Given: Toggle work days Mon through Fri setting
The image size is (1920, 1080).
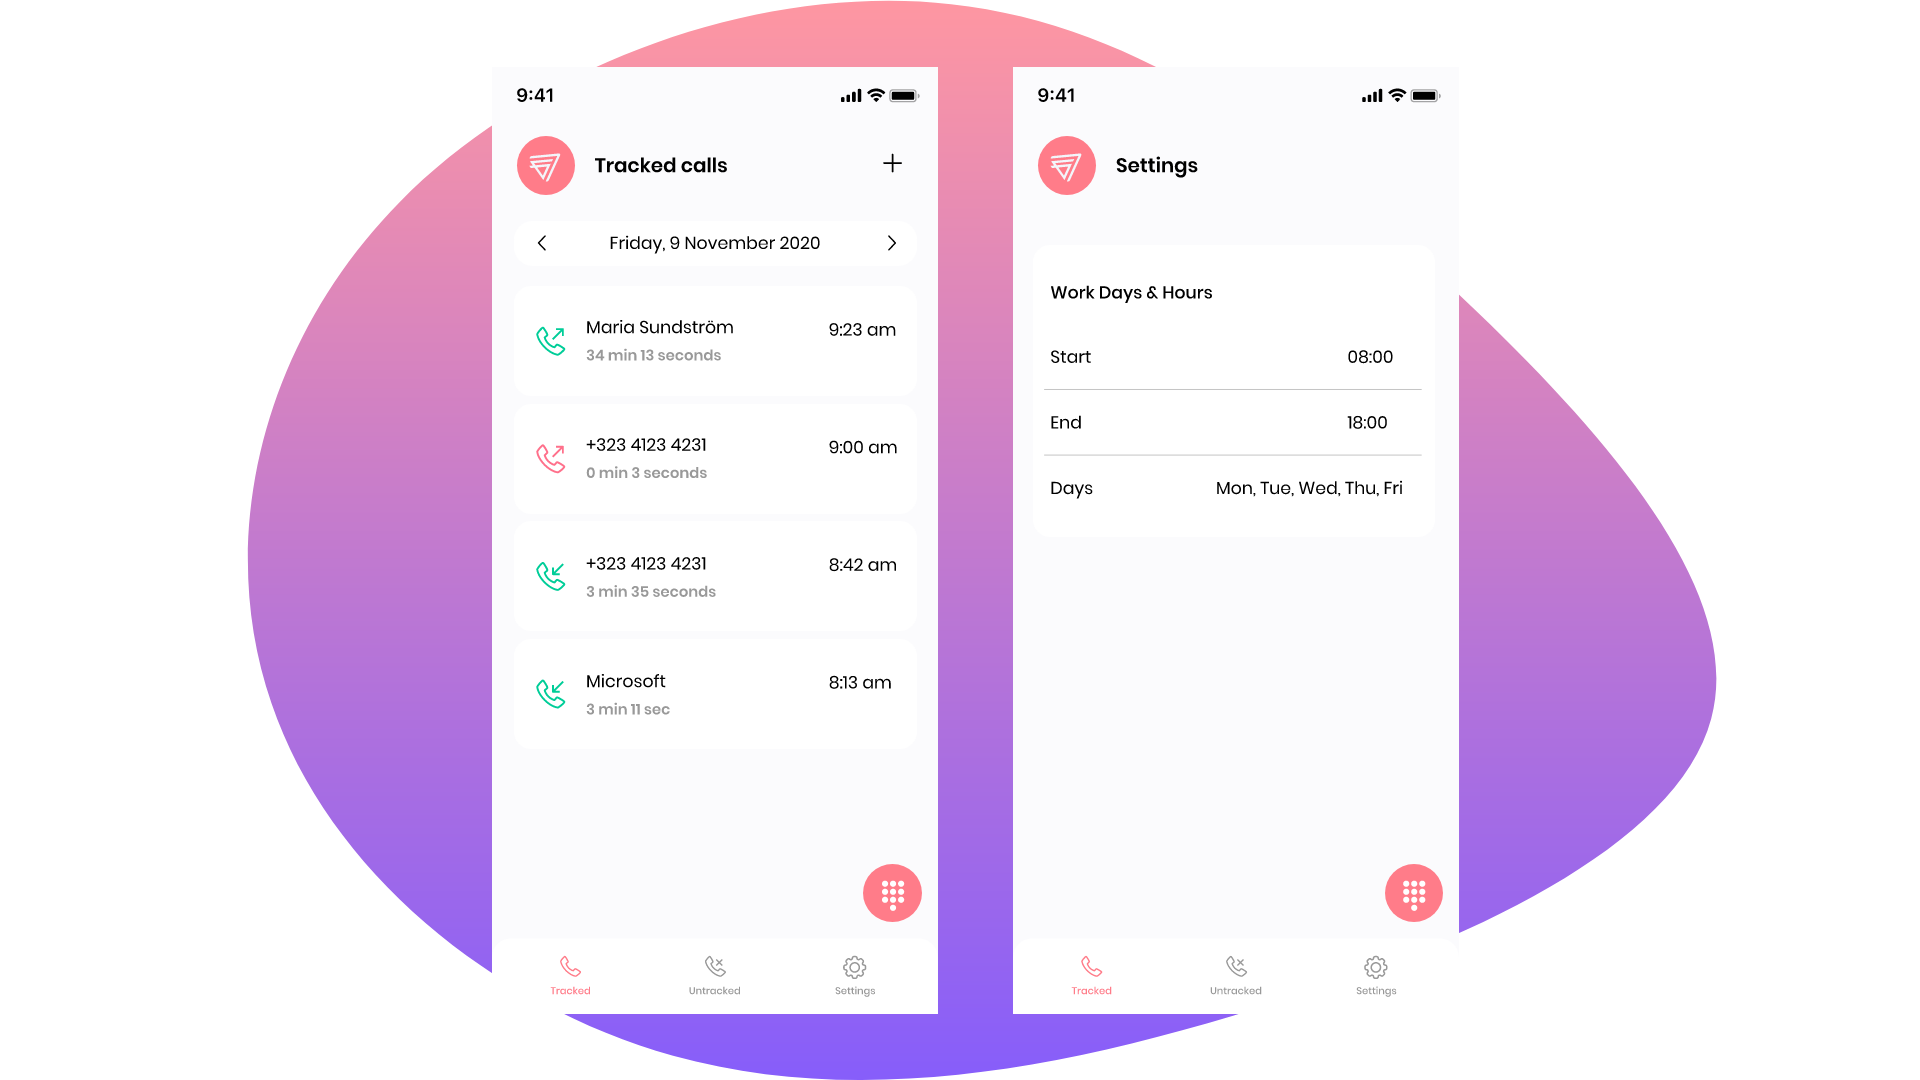Looking at the screenshot, I should pyautogui.click(x=1309, y=489).
